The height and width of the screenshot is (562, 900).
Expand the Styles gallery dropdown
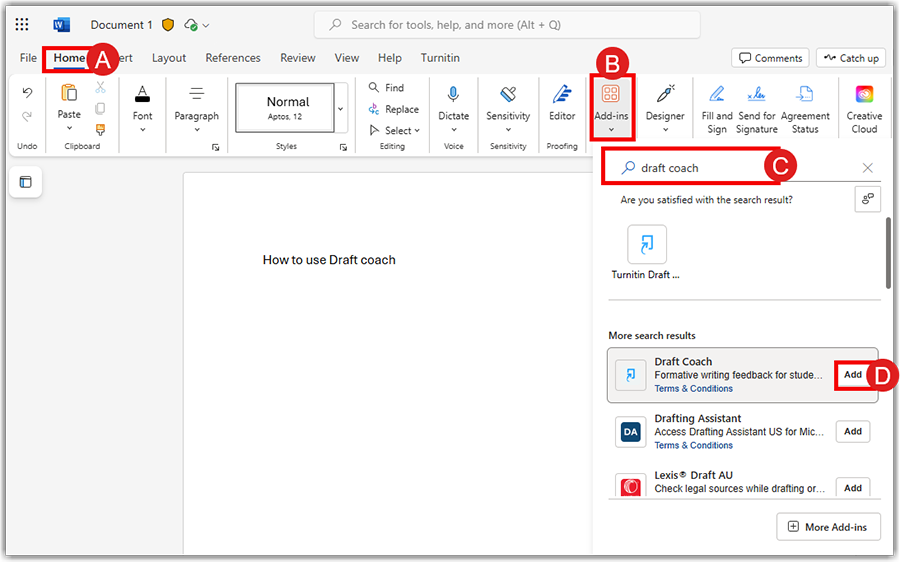pos(341,108)
